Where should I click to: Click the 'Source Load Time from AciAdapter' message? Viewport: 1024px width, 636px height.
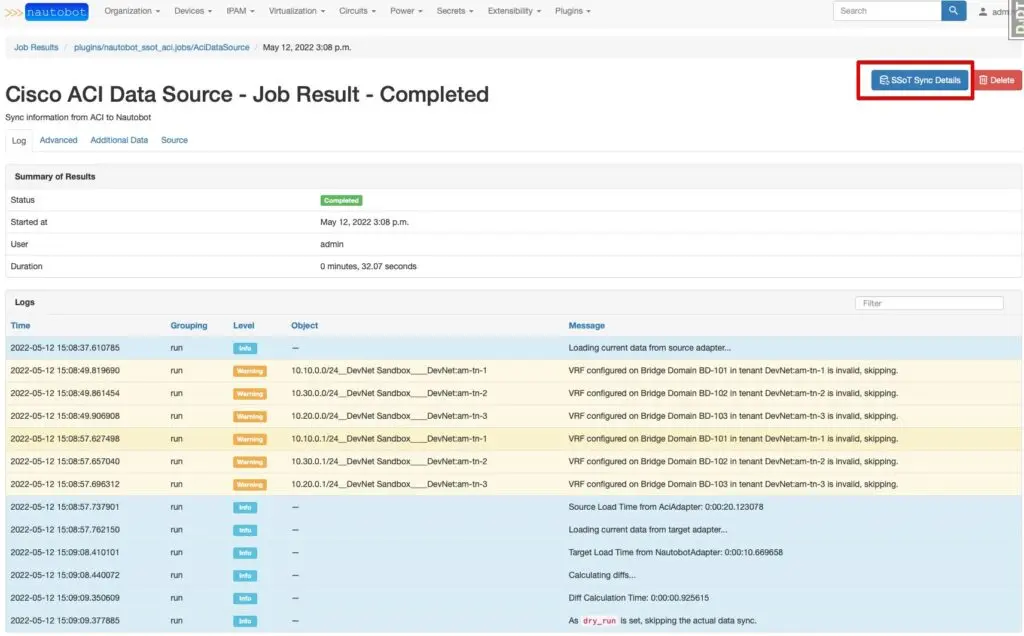[665, 507]
